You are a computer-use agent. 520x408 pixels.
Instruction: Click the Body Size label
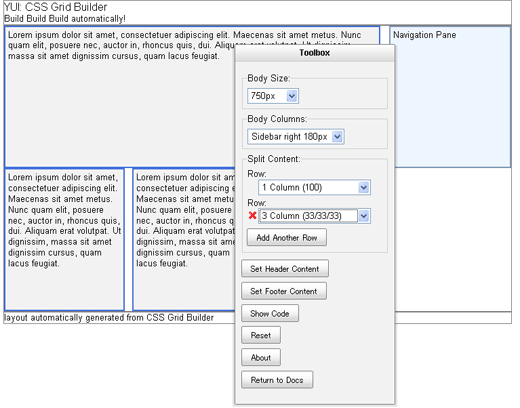[269, 78]
